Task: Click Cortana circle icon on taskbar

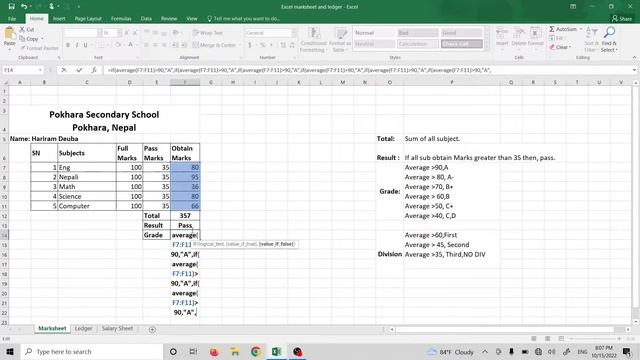Action: click(173, 351)
